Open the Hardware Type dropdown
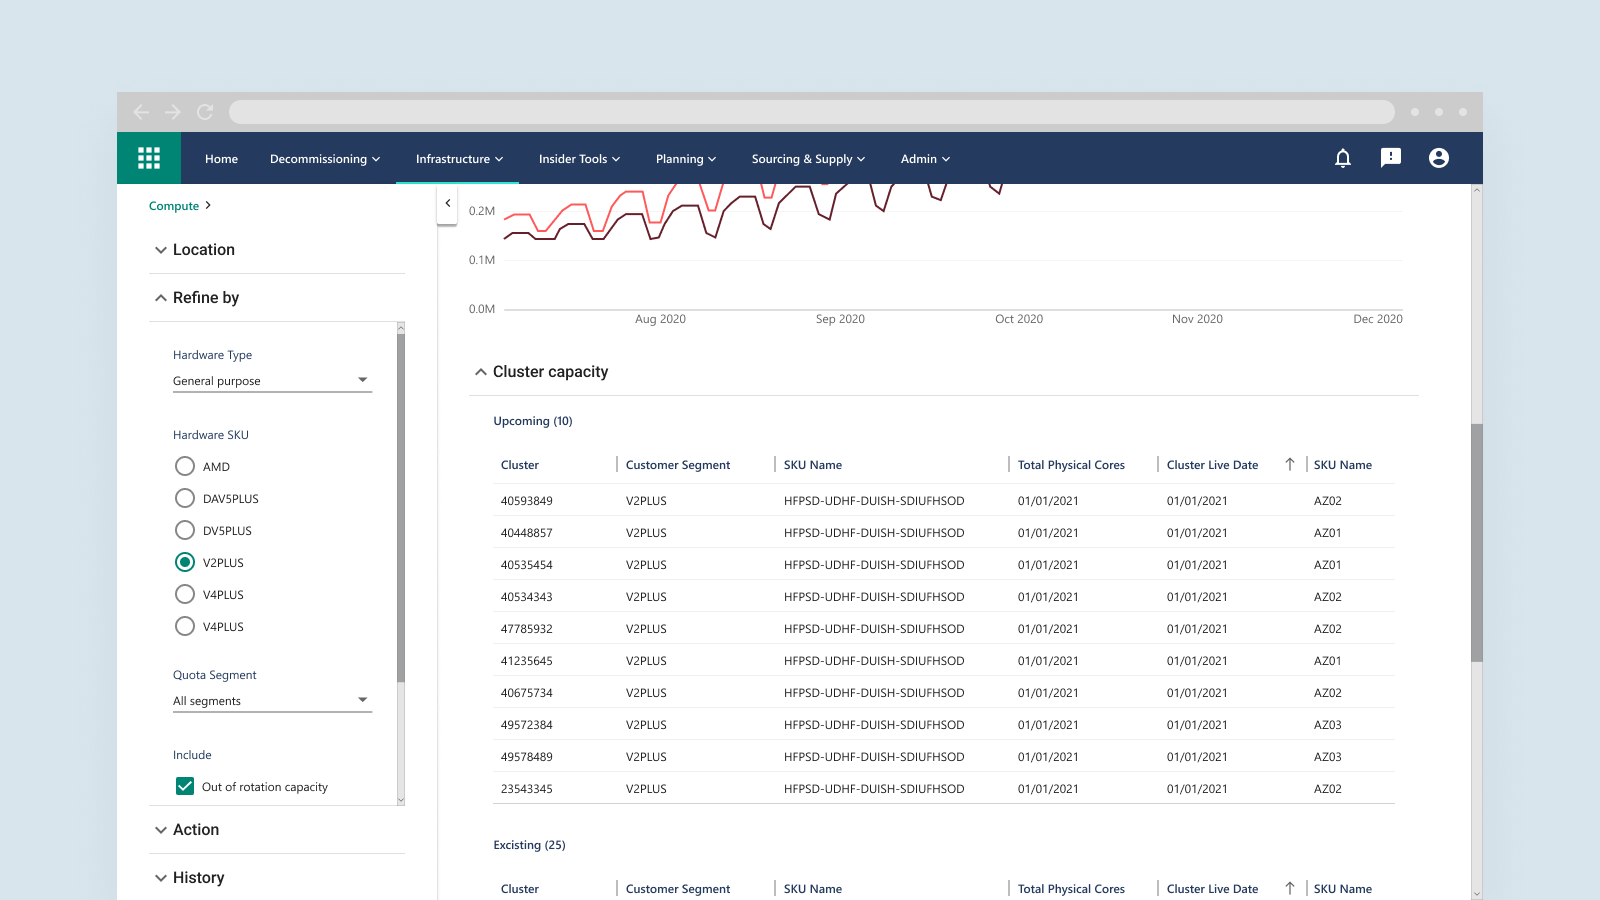 [272, 381]
